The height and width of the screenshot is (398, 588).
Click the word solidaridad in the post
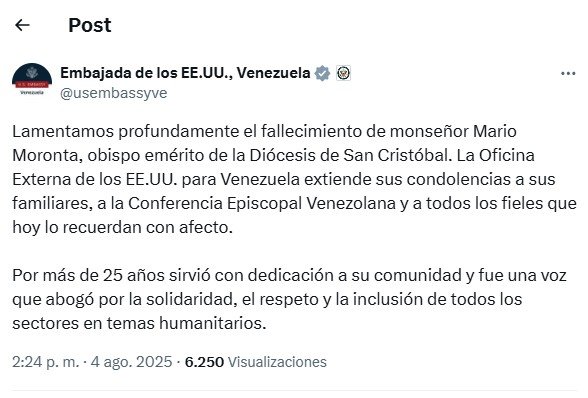click(191, 299)
